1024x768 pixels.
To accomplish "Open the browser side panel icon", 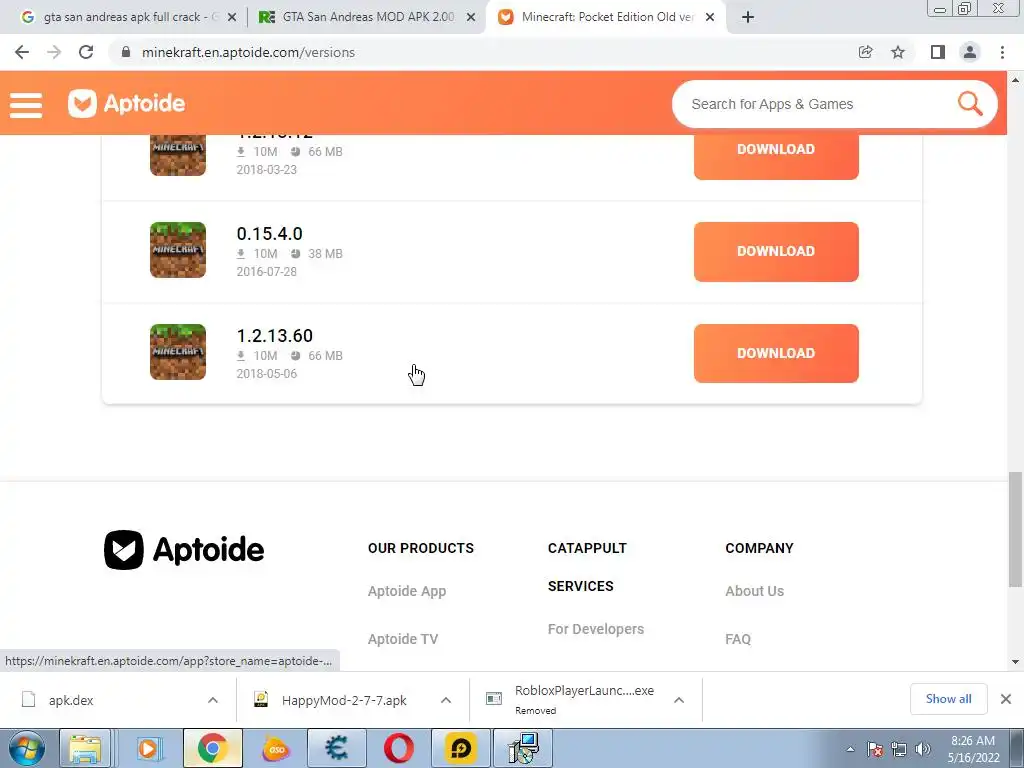I will click(938, 52).
